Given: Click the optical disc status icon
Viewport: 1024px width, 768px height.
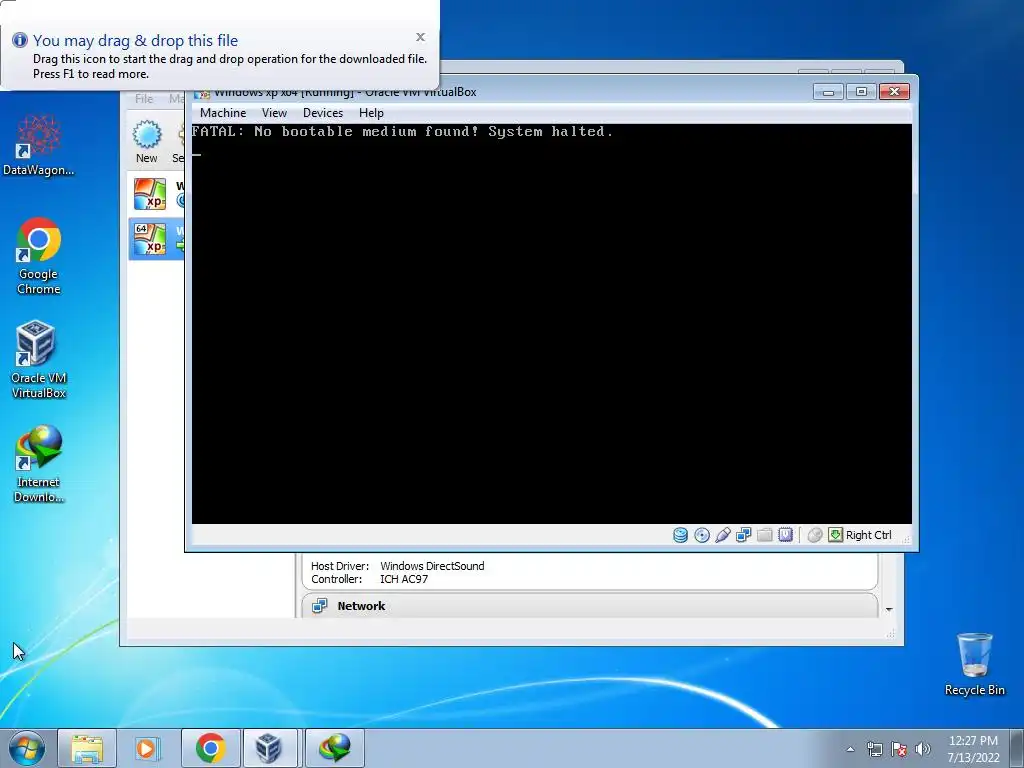Looking at the screenshot, I should 701,535.
